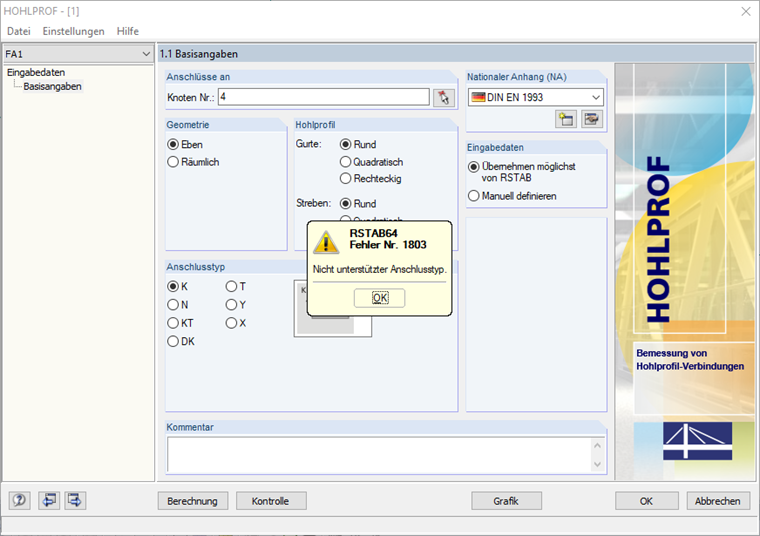The height and width of the screenshot is (536, 760).
Task: Select Räumlich geometry option
Action: pyautogui.click(x=193, y=162)
